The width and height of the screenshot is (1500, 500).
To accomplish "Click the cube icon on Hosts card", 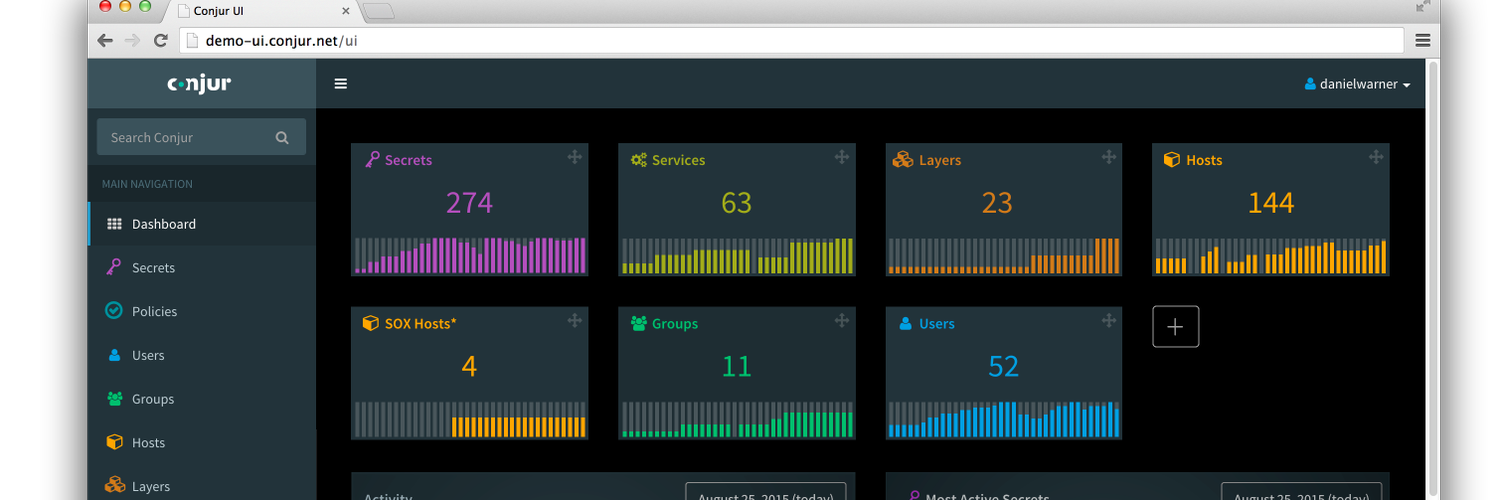I will point(1172,160).
